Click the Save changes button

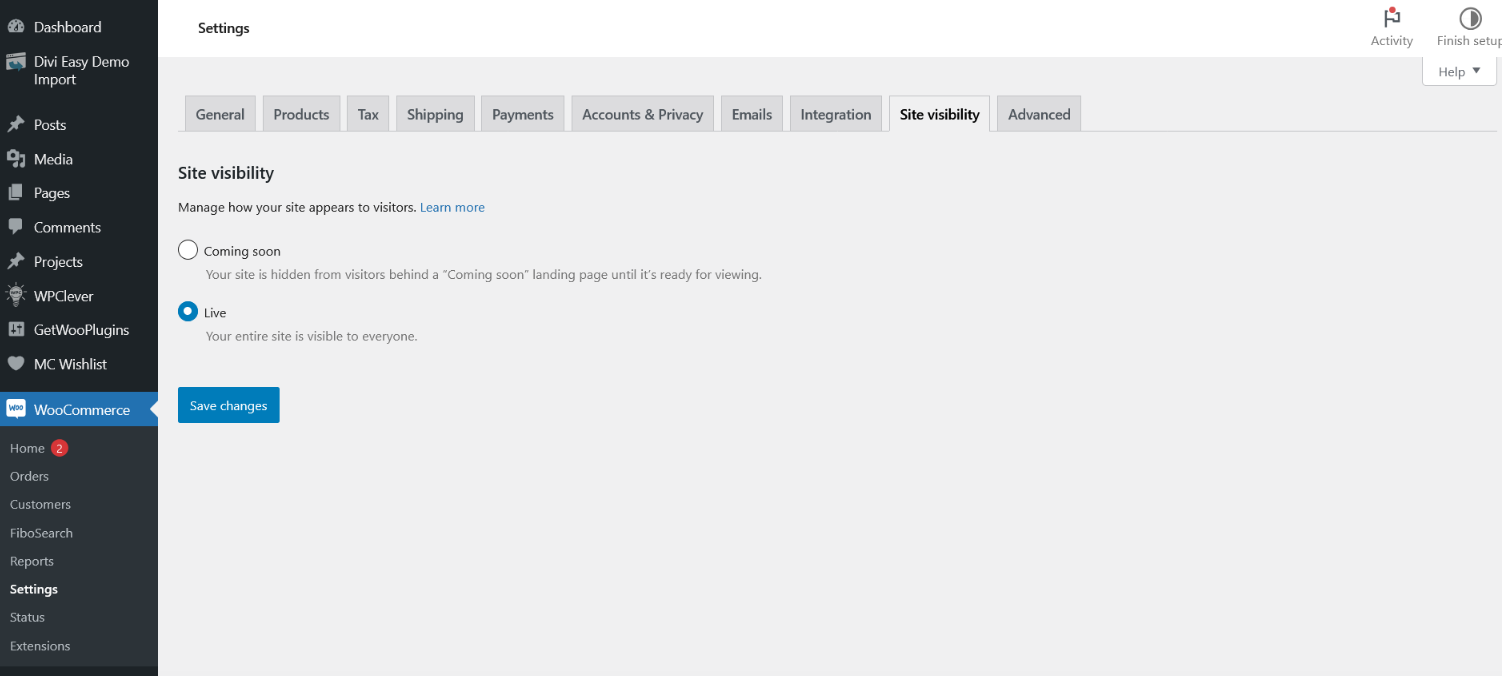coord(229,405)
